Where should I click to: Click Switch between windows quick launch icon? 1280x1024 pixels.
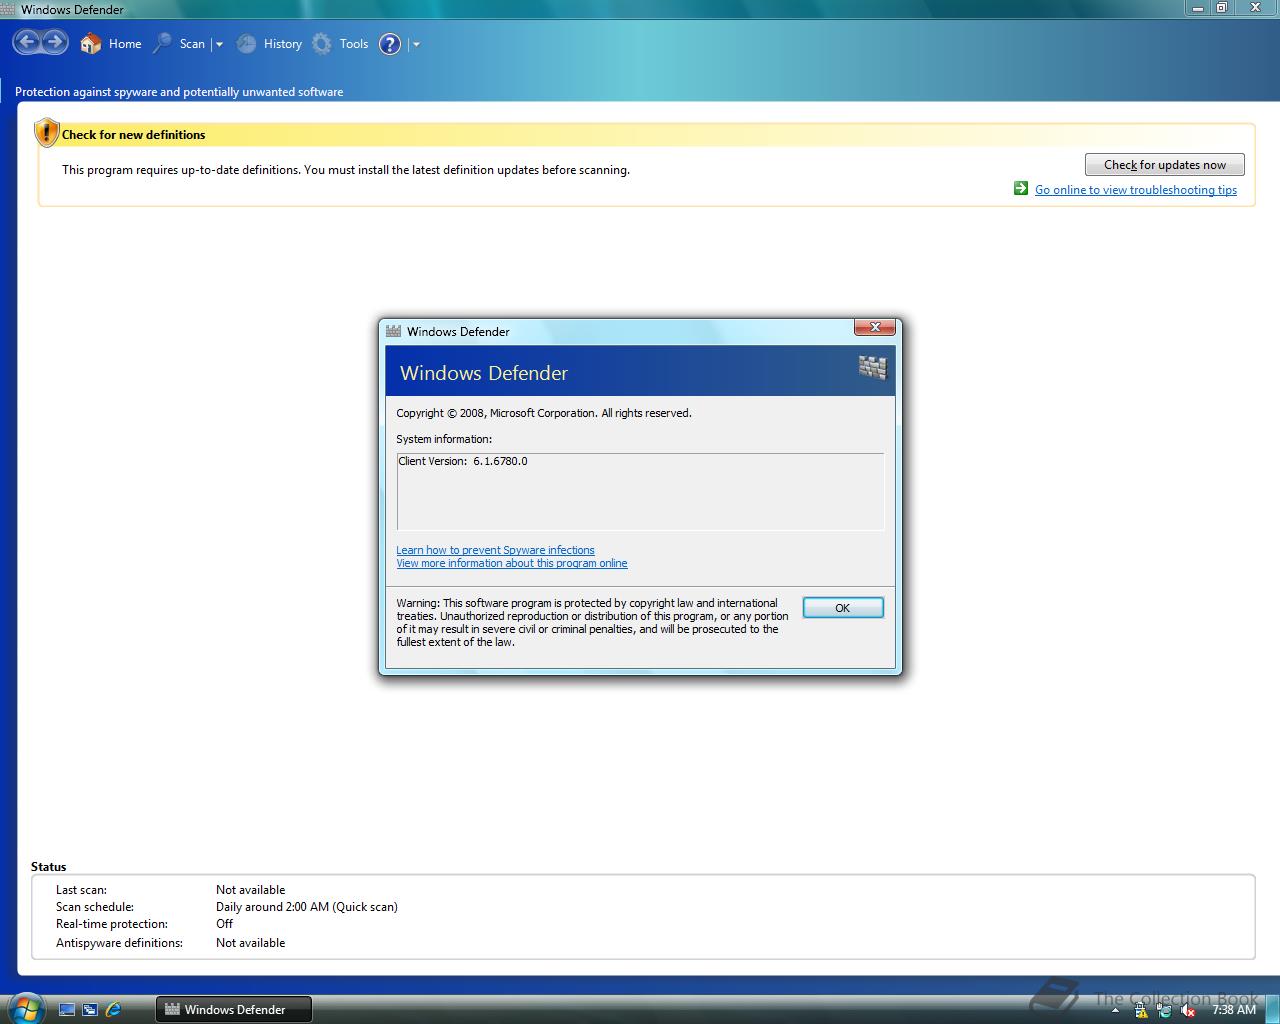pos(90,1010)
